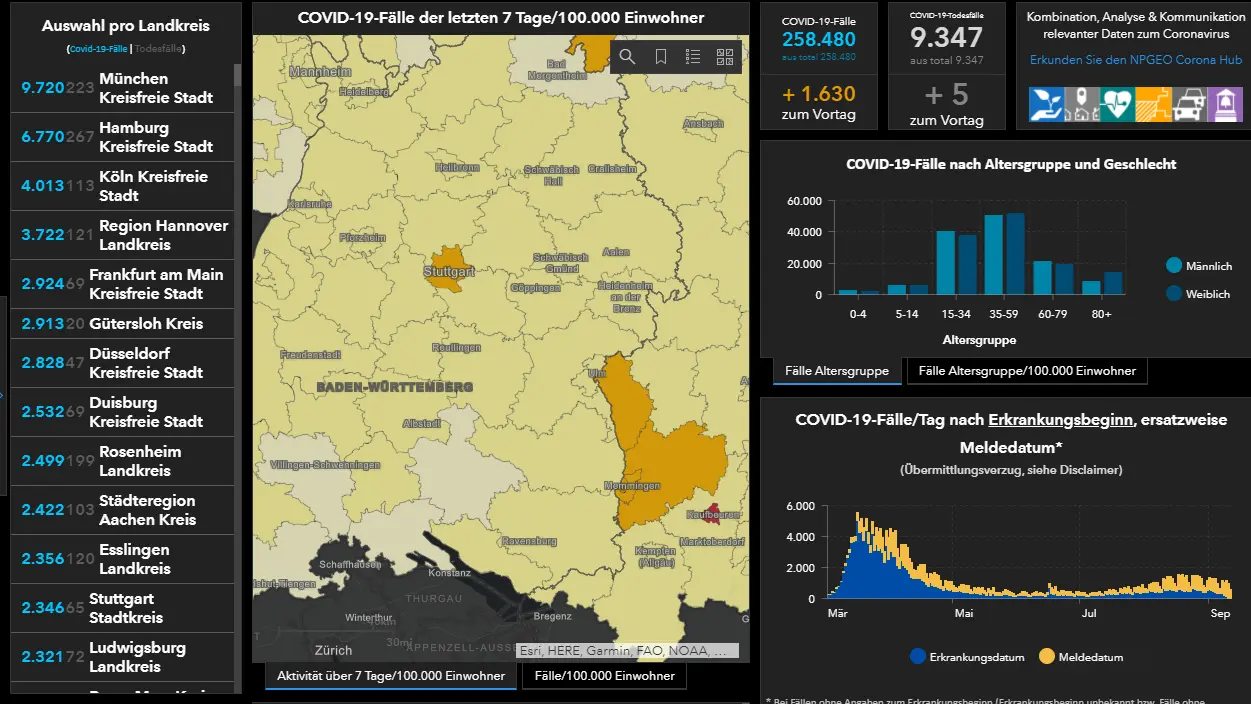Image resolution: width=1251 pixels, height=704 pixels.
Task: Click the teal heartbeat health icon
Action: coord(1117,105)
